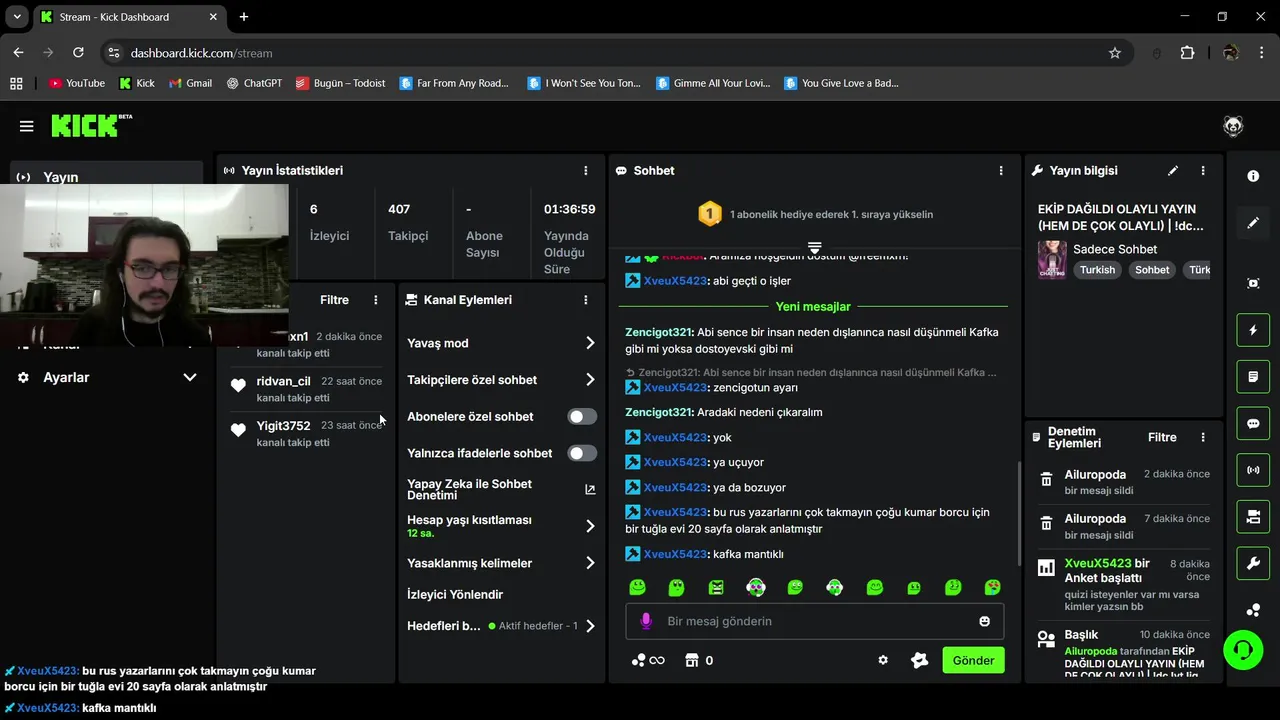Click username Zencigot321 asking about Kafka

click(659, 332)
